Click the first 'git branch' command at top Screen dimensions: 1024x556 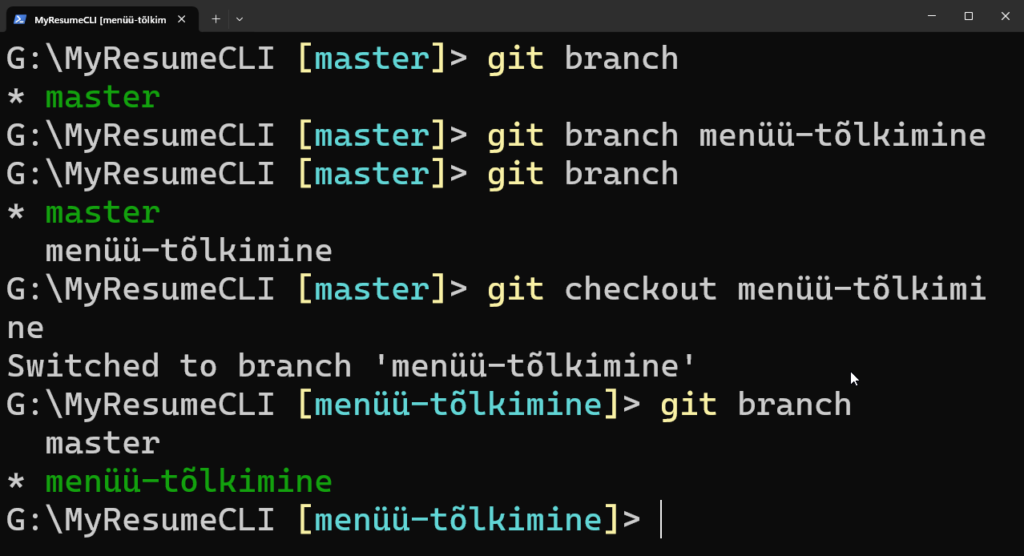pyautogui.click(x=582, y=59)
